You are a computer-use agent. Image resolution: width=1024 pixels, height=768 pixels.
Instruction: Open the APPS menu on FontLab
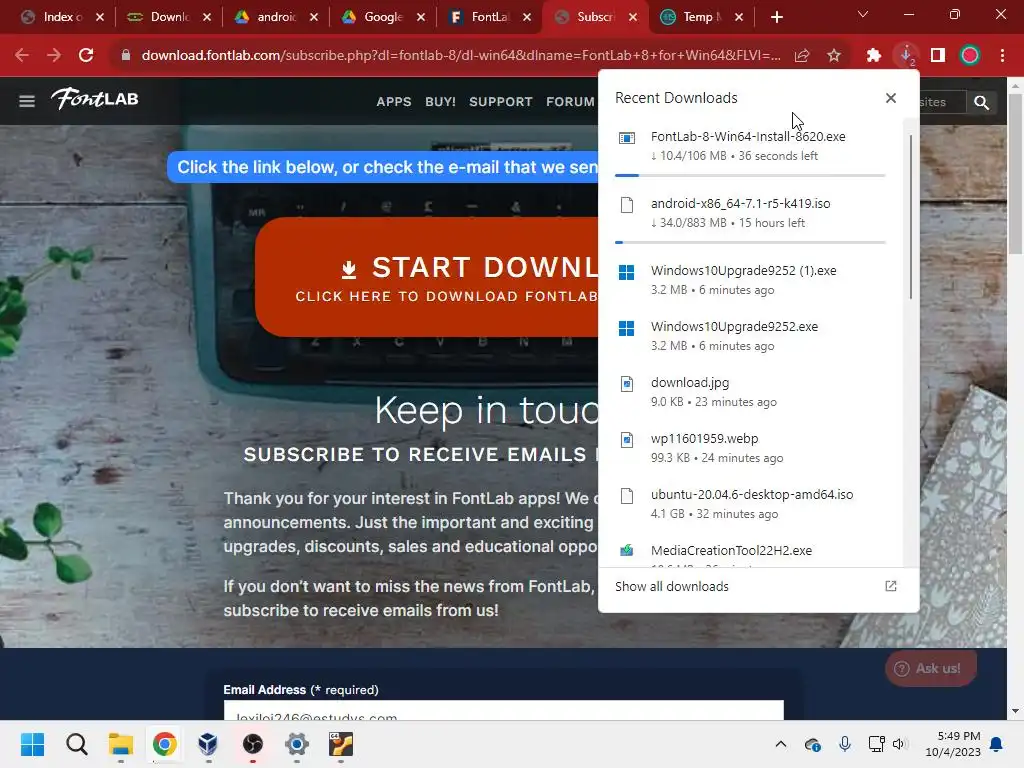coord(394,102)
